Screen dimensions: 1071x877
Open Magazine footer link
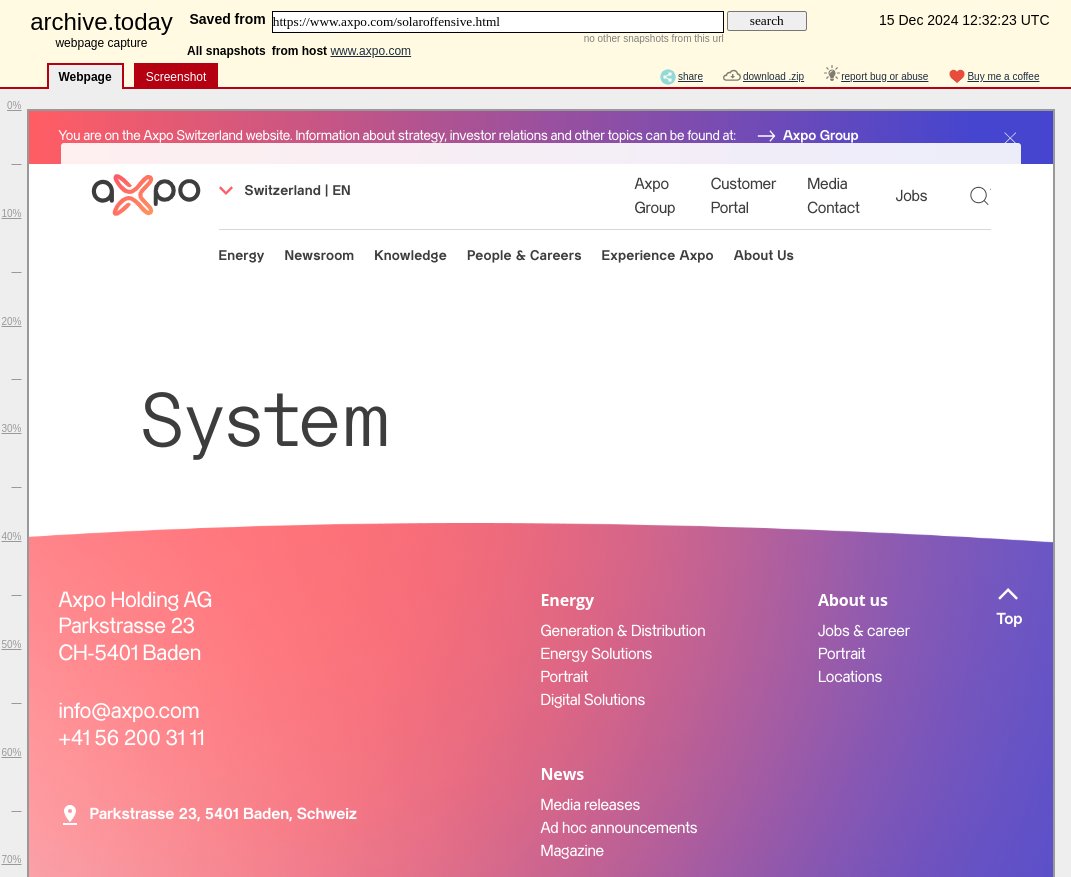click(572, 851)
